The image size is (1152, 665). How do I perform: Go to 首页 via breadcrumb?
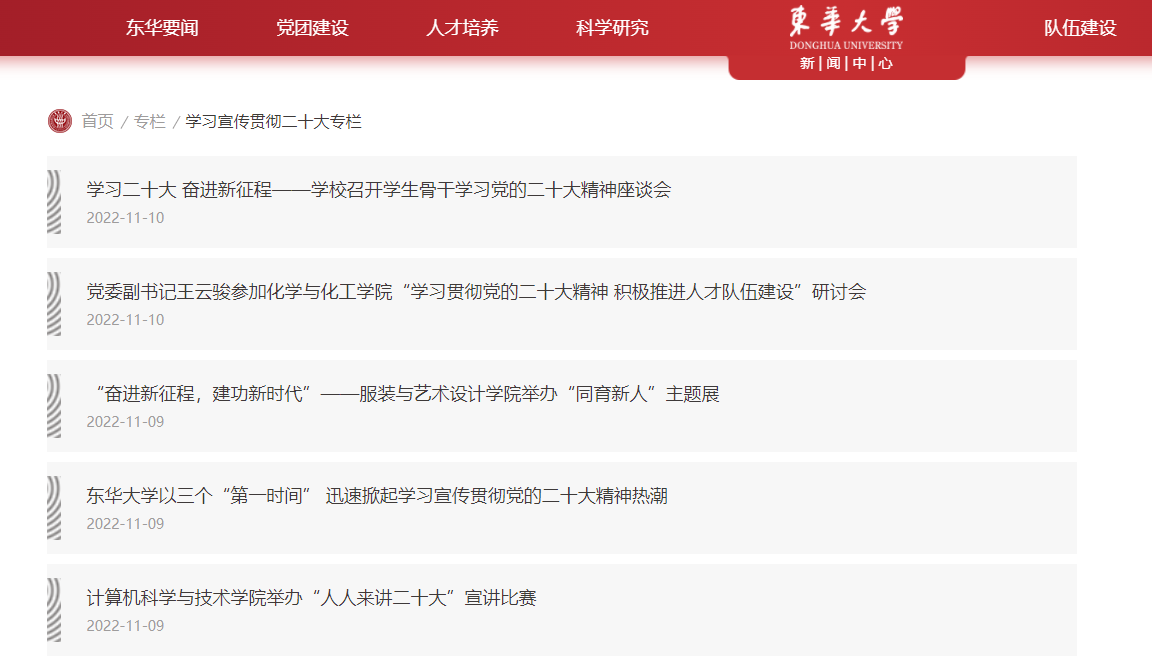coord(97,121)
